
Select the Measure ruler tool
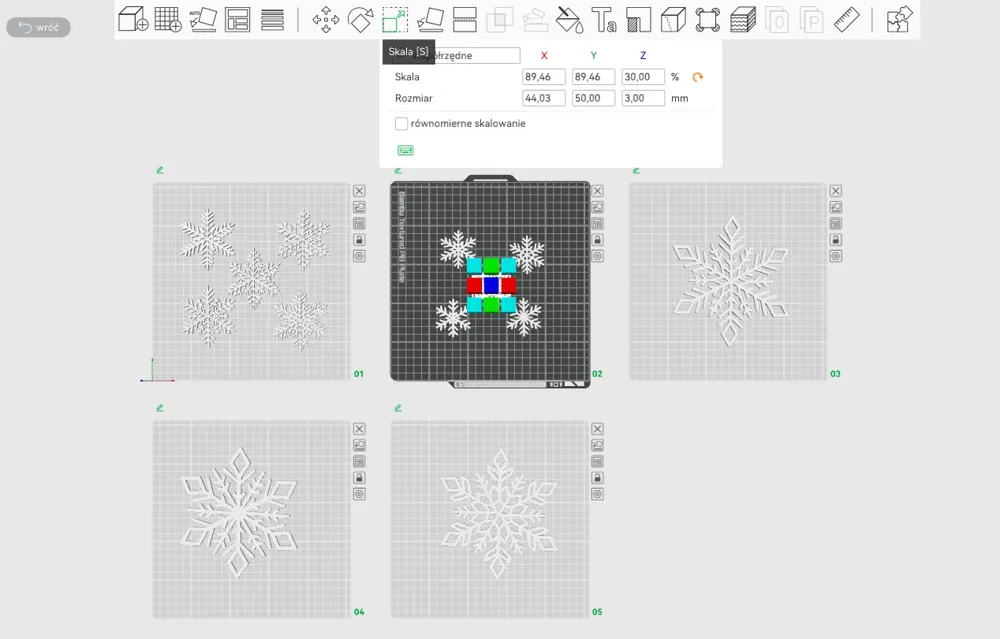point(847,19)
